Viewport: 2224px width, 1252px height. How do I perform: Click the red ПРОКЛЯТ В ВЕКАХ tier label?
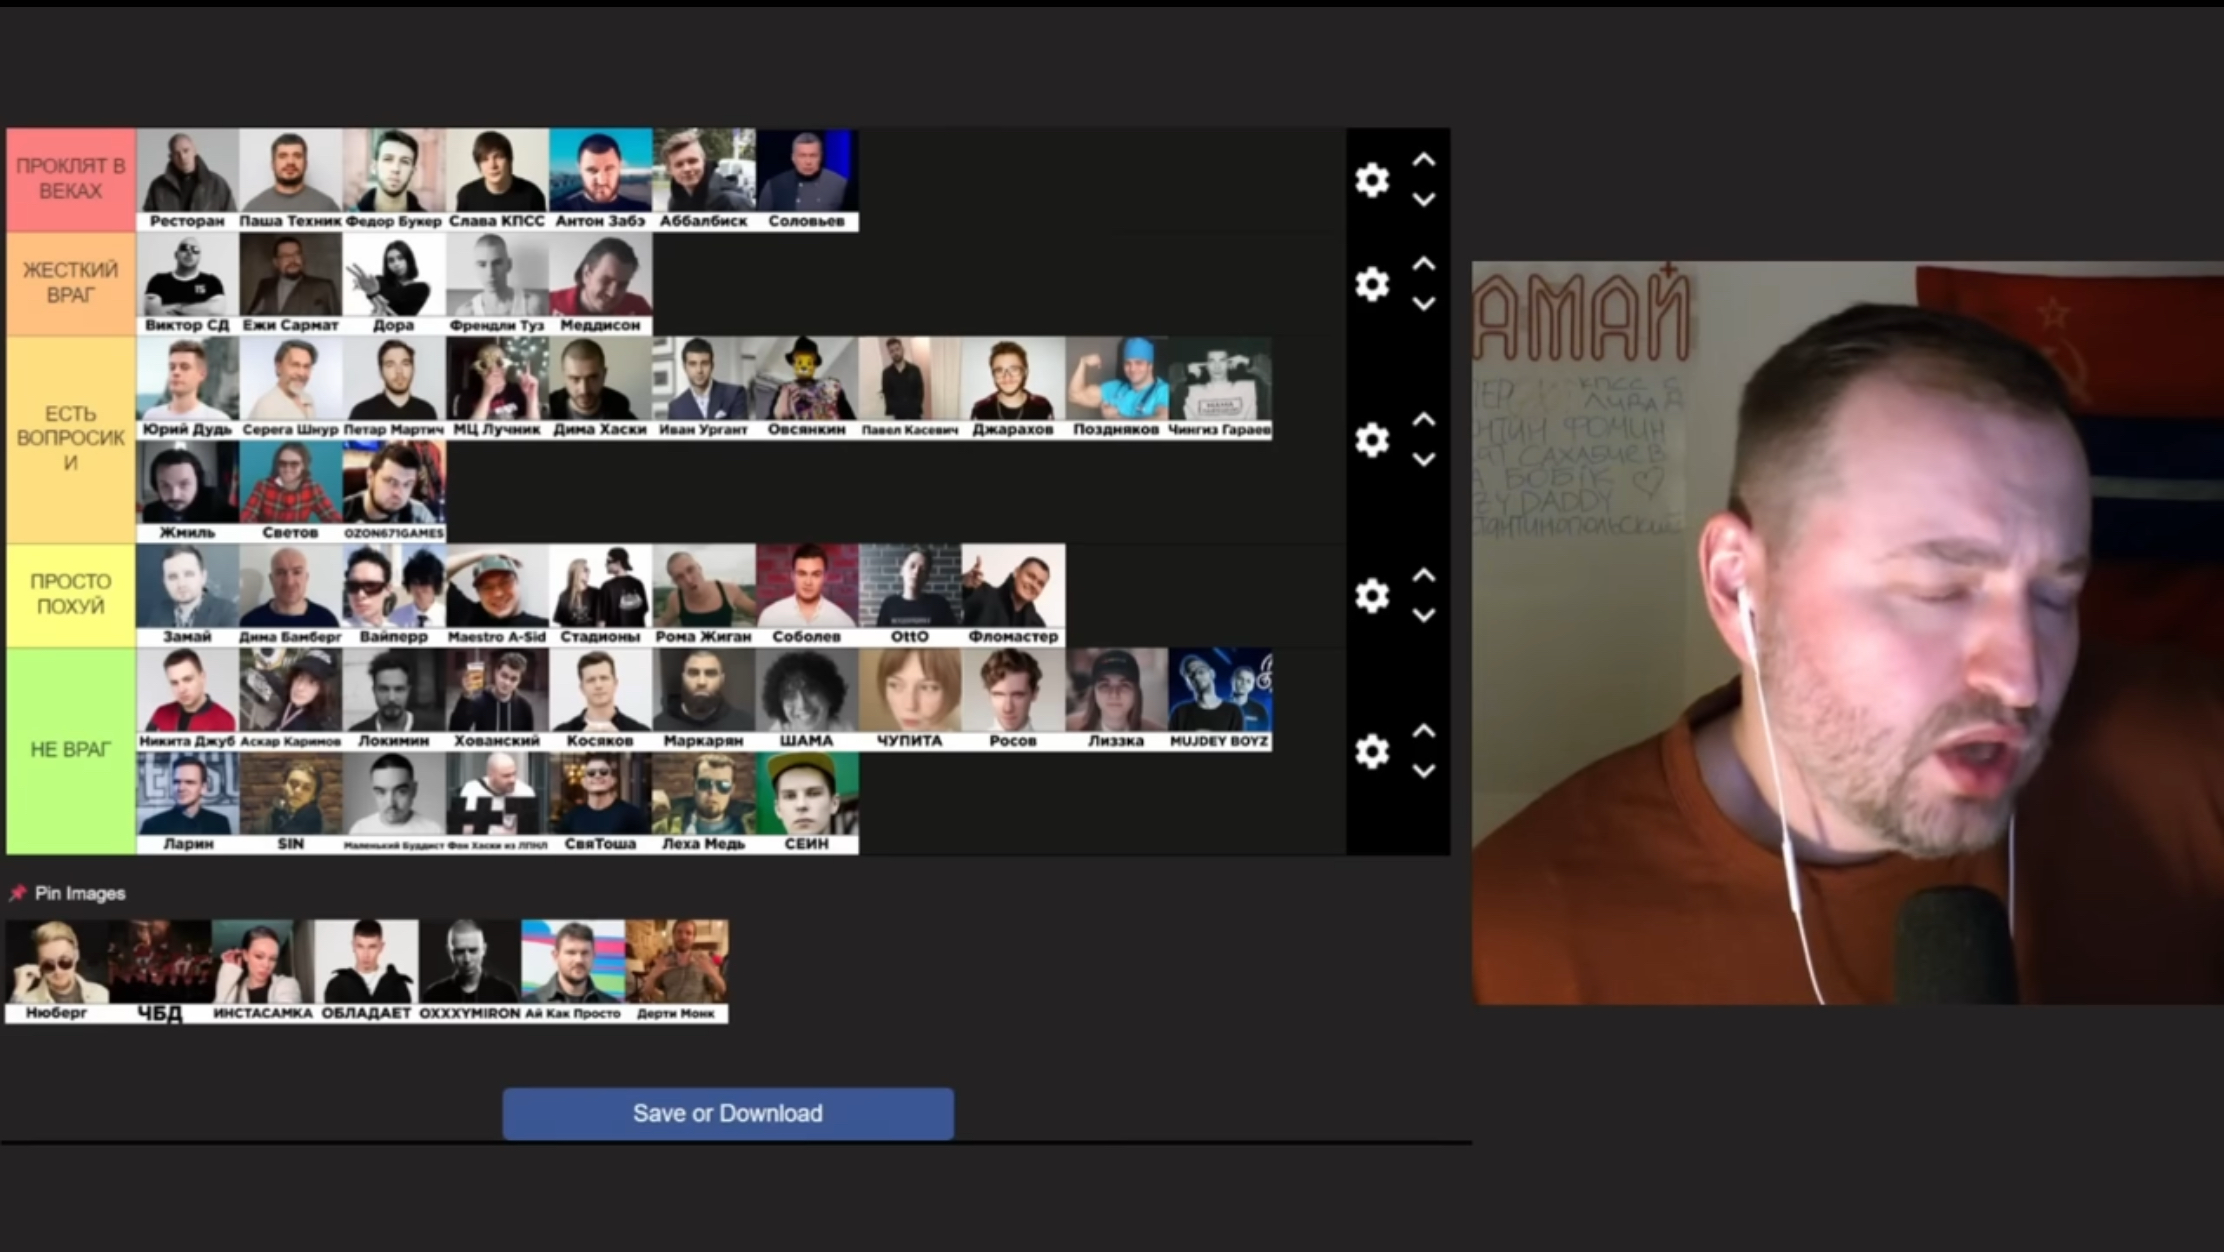tap(71, 180)
